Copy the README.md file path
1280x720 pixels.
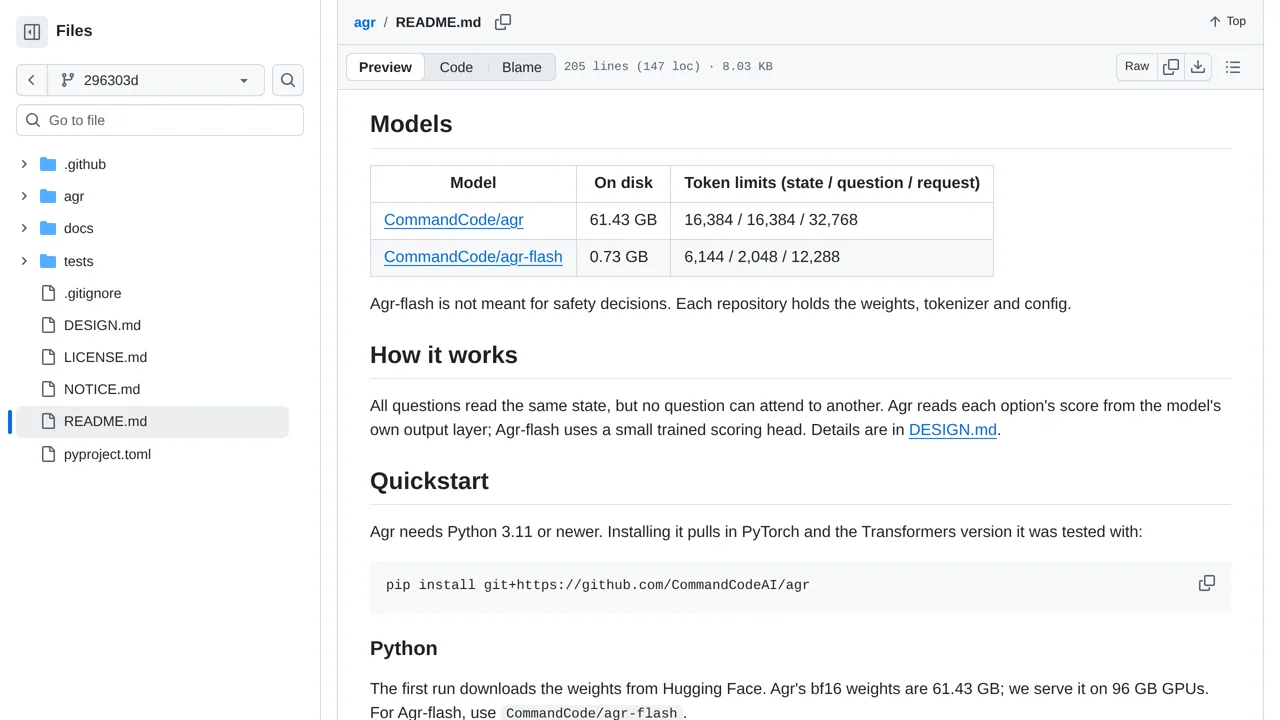click(x=503, y=22)
